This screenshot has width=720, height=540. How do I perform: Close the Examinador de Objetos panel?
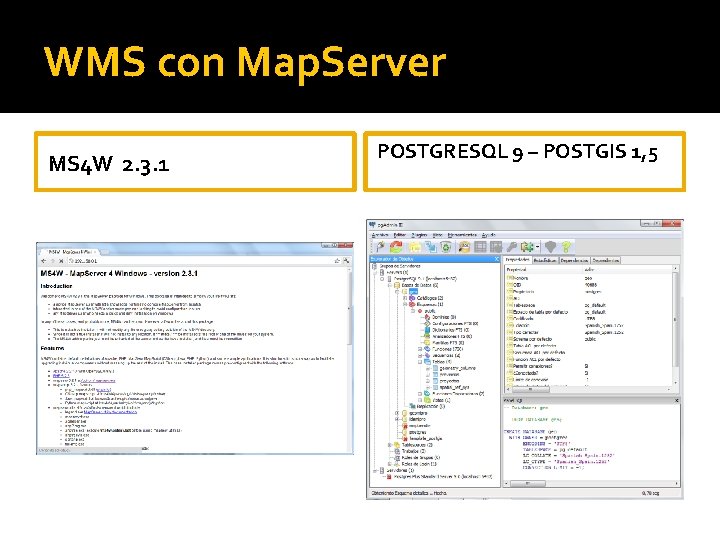click(496, 259)
